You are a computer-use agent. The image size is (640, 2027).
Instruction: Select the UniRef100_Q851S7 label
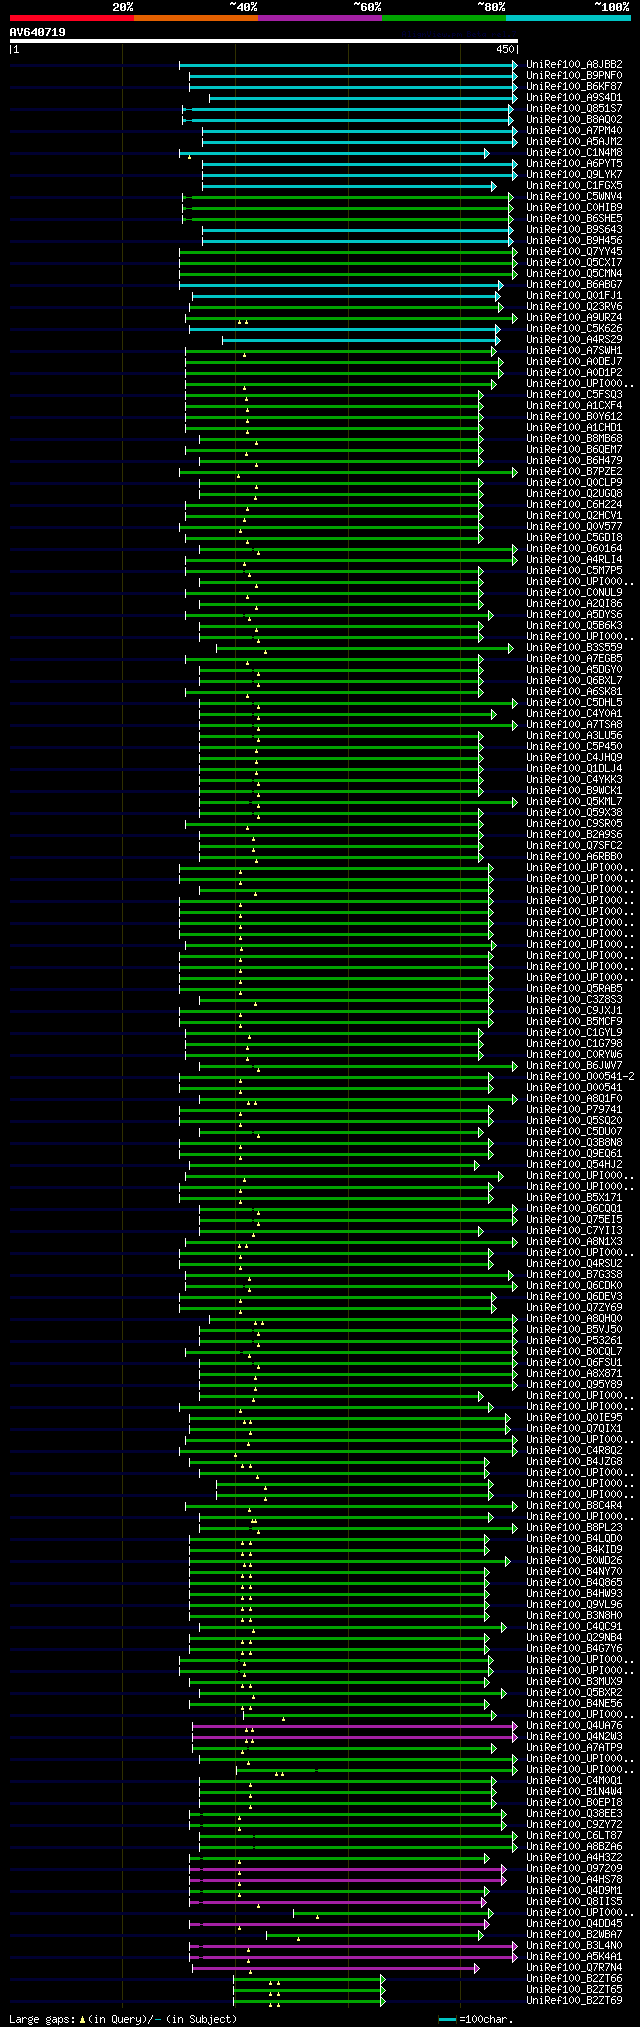[574, 108]
